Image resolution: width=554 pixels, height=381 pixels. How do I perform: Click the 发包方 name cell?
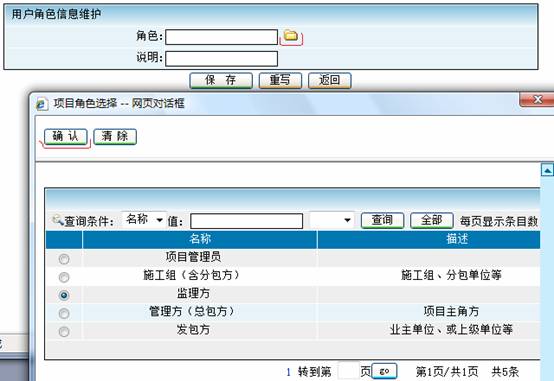(200, 330)
